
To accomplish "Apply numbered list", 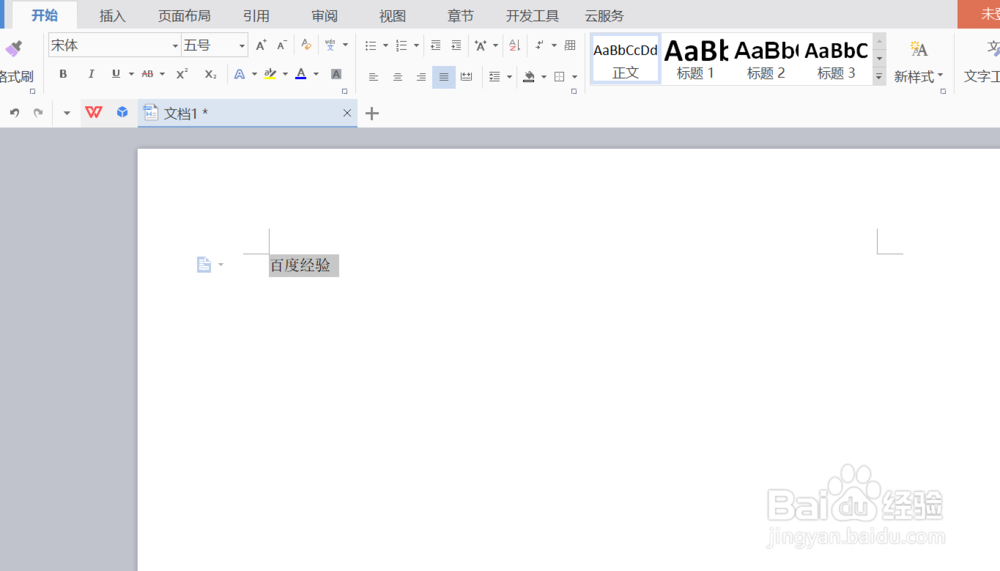I will [x=401, y=45].
